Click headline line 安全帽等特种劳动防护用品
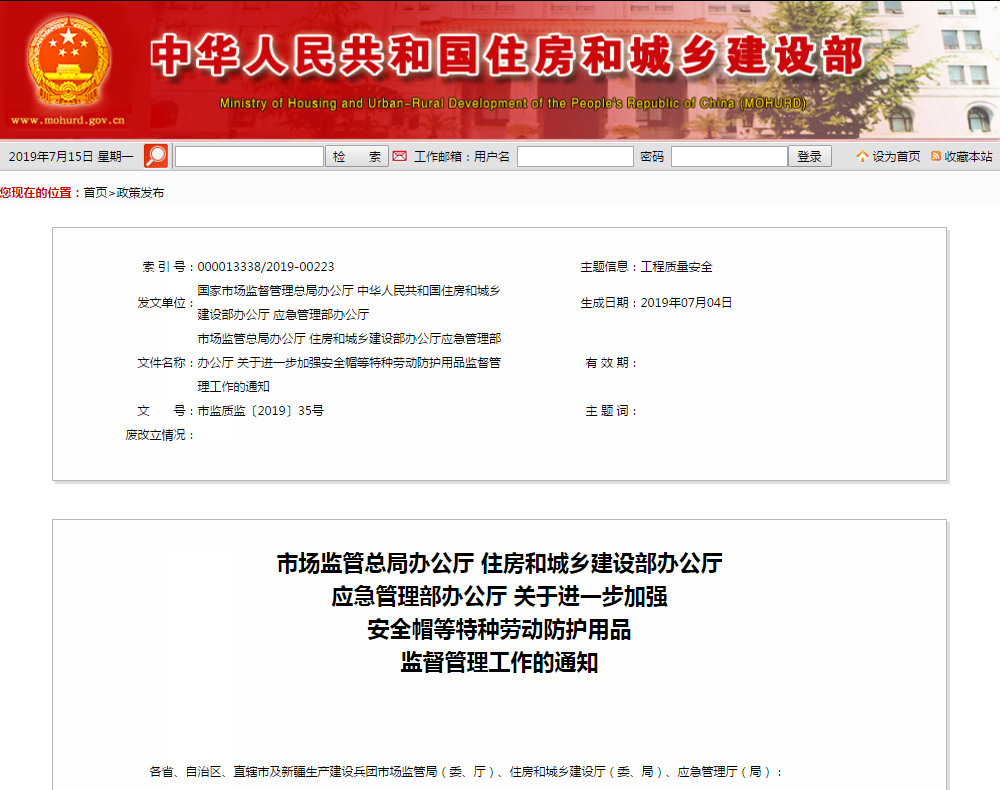 pyautogui.click(x=499, y=630)
